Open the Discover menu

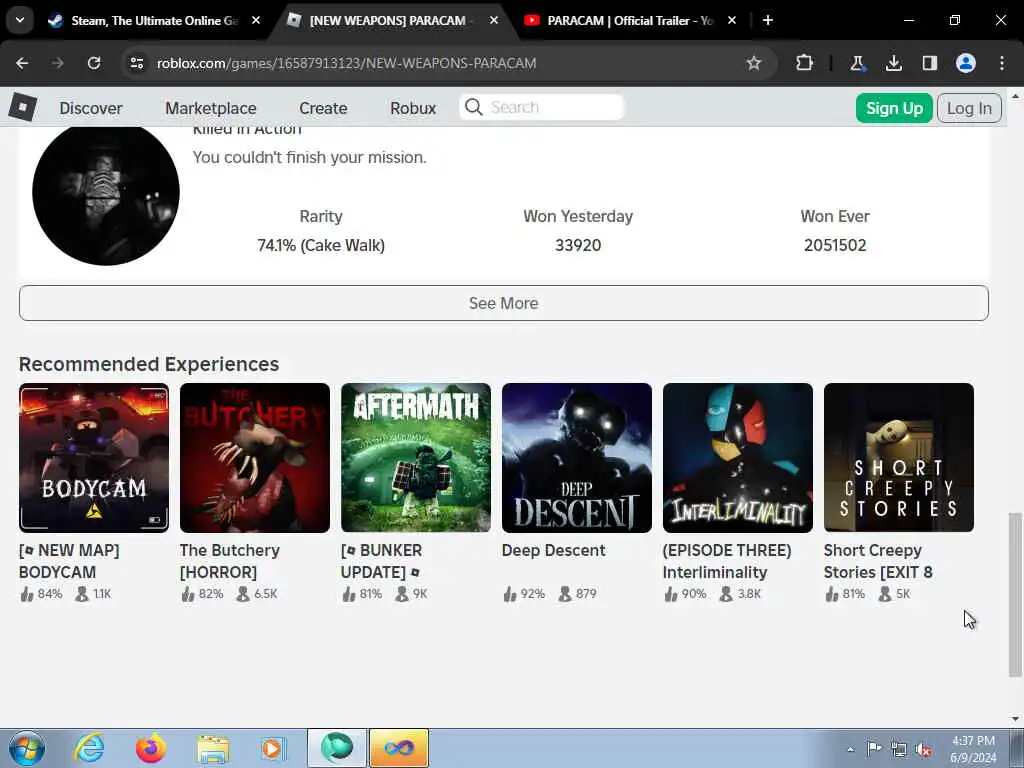pyautogui.click(x=91, y=108)
